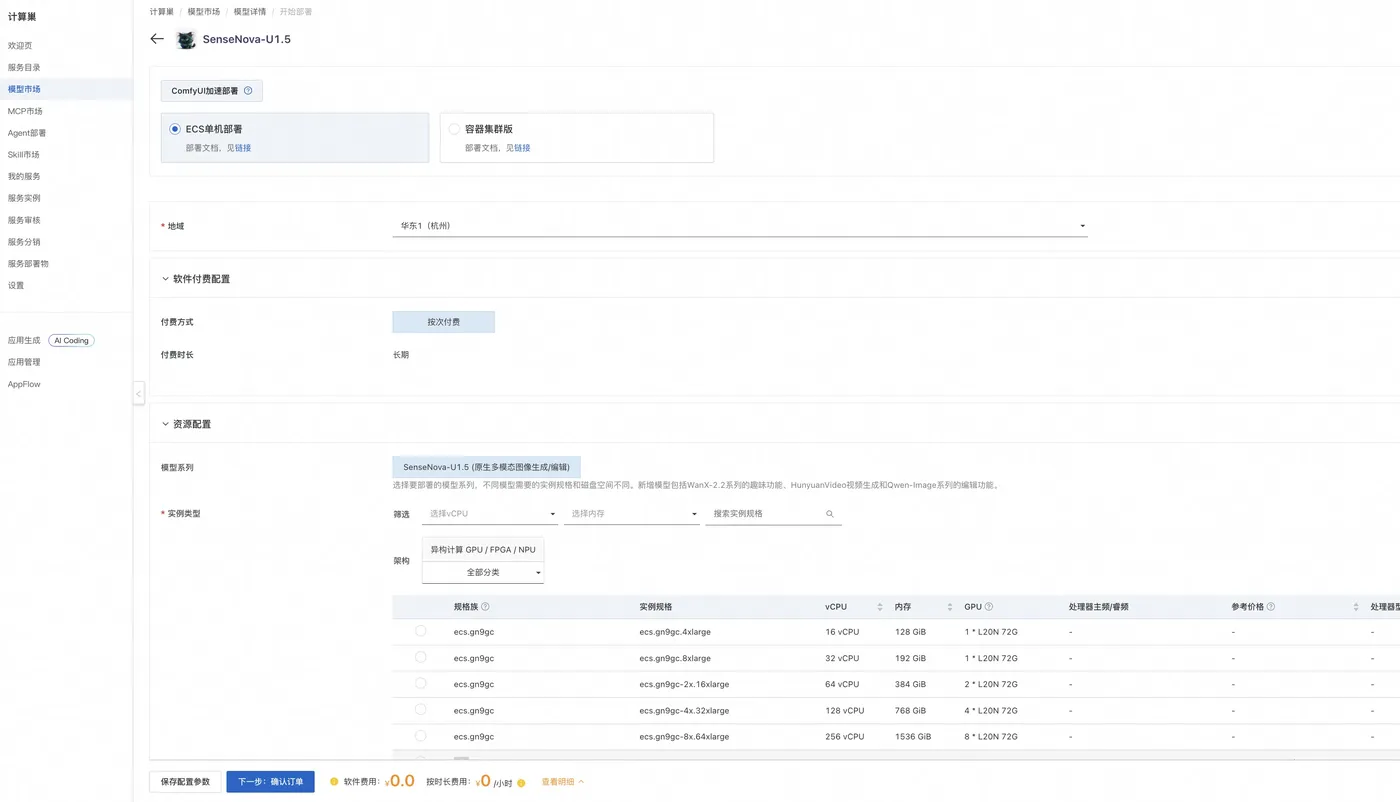Click the 保存配置参数 button
The image size is (1400, 802).
pos(185,782)
